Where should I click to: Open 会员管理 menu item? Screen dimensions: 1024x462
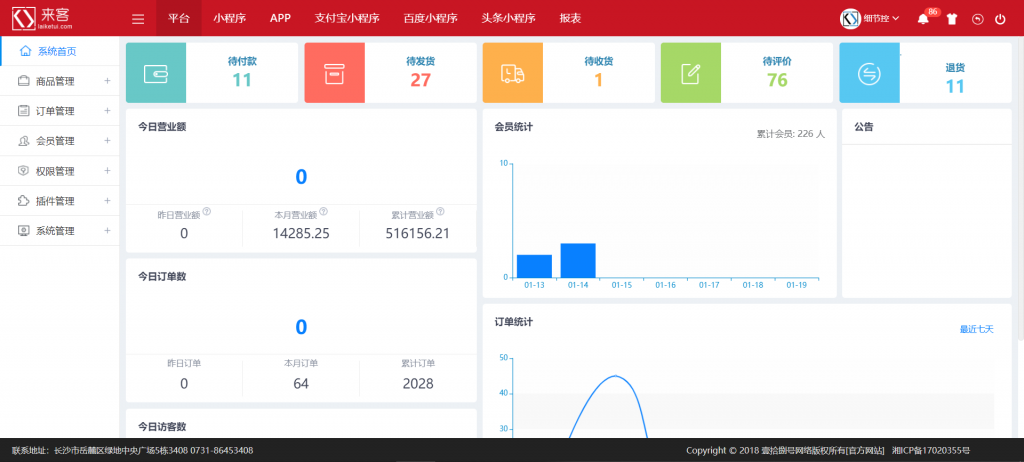click(60, 141)
